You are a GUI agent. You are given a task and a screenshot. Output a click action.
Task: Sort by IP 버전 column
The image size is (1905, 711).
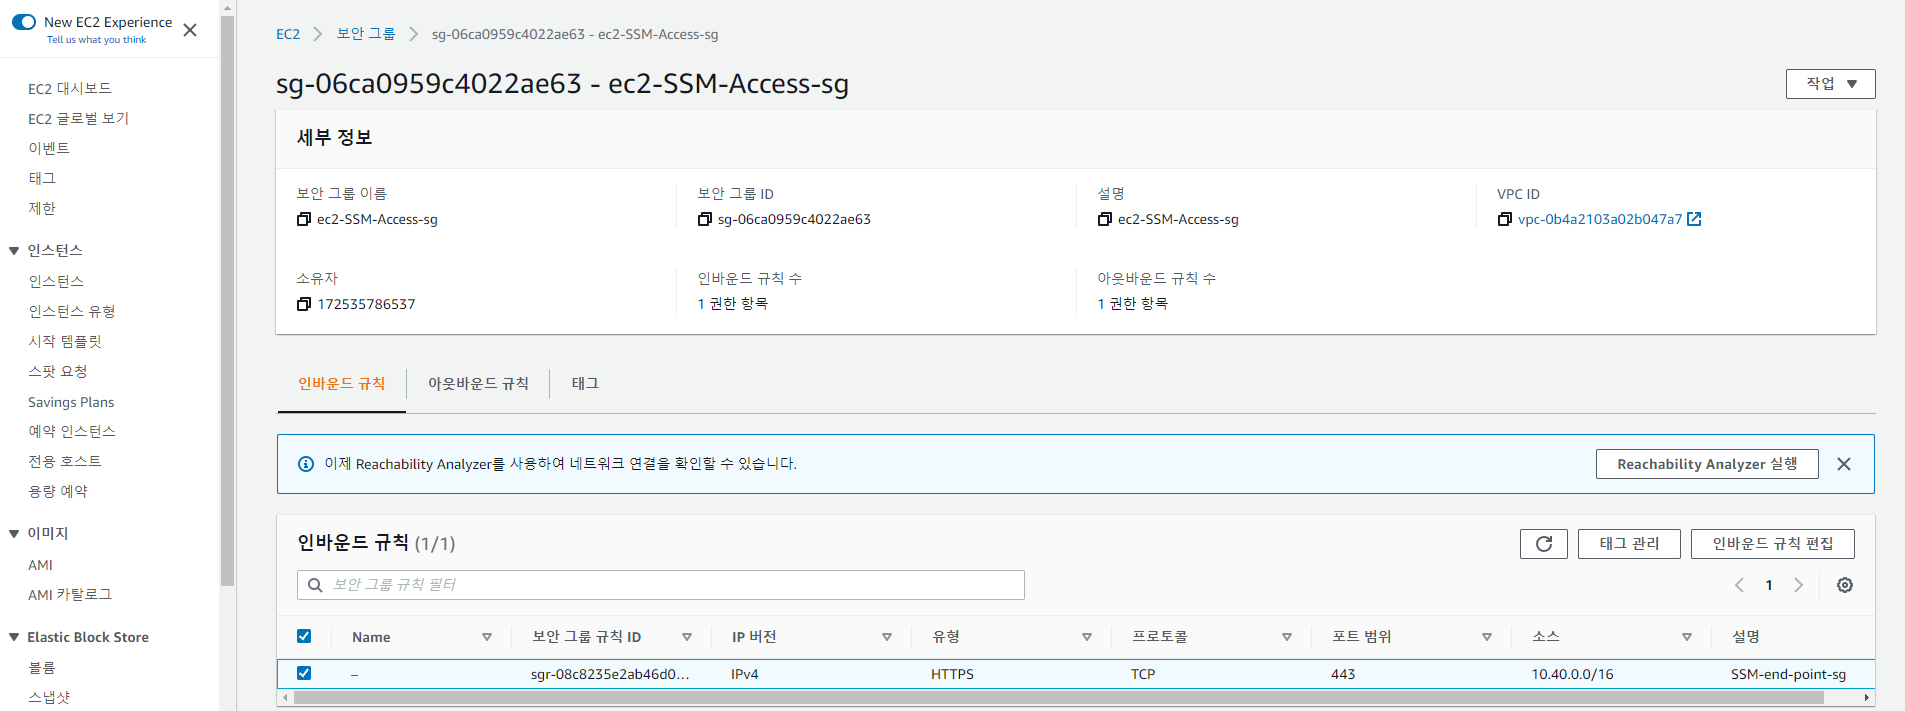coord(887,637)
